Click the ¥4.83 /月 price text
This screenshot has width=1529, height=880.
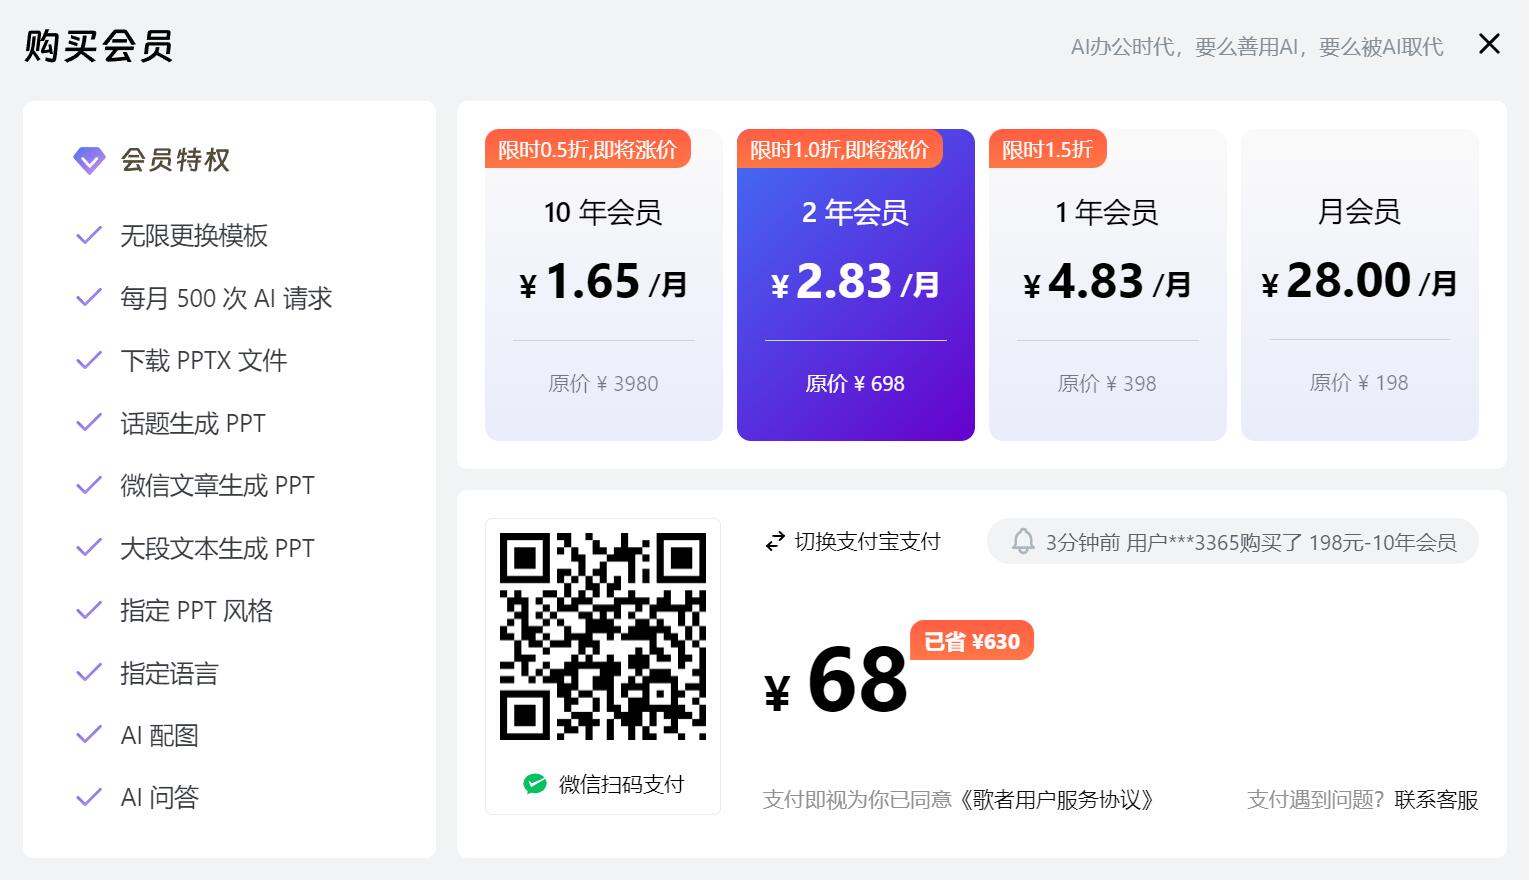click(1107, 282)
